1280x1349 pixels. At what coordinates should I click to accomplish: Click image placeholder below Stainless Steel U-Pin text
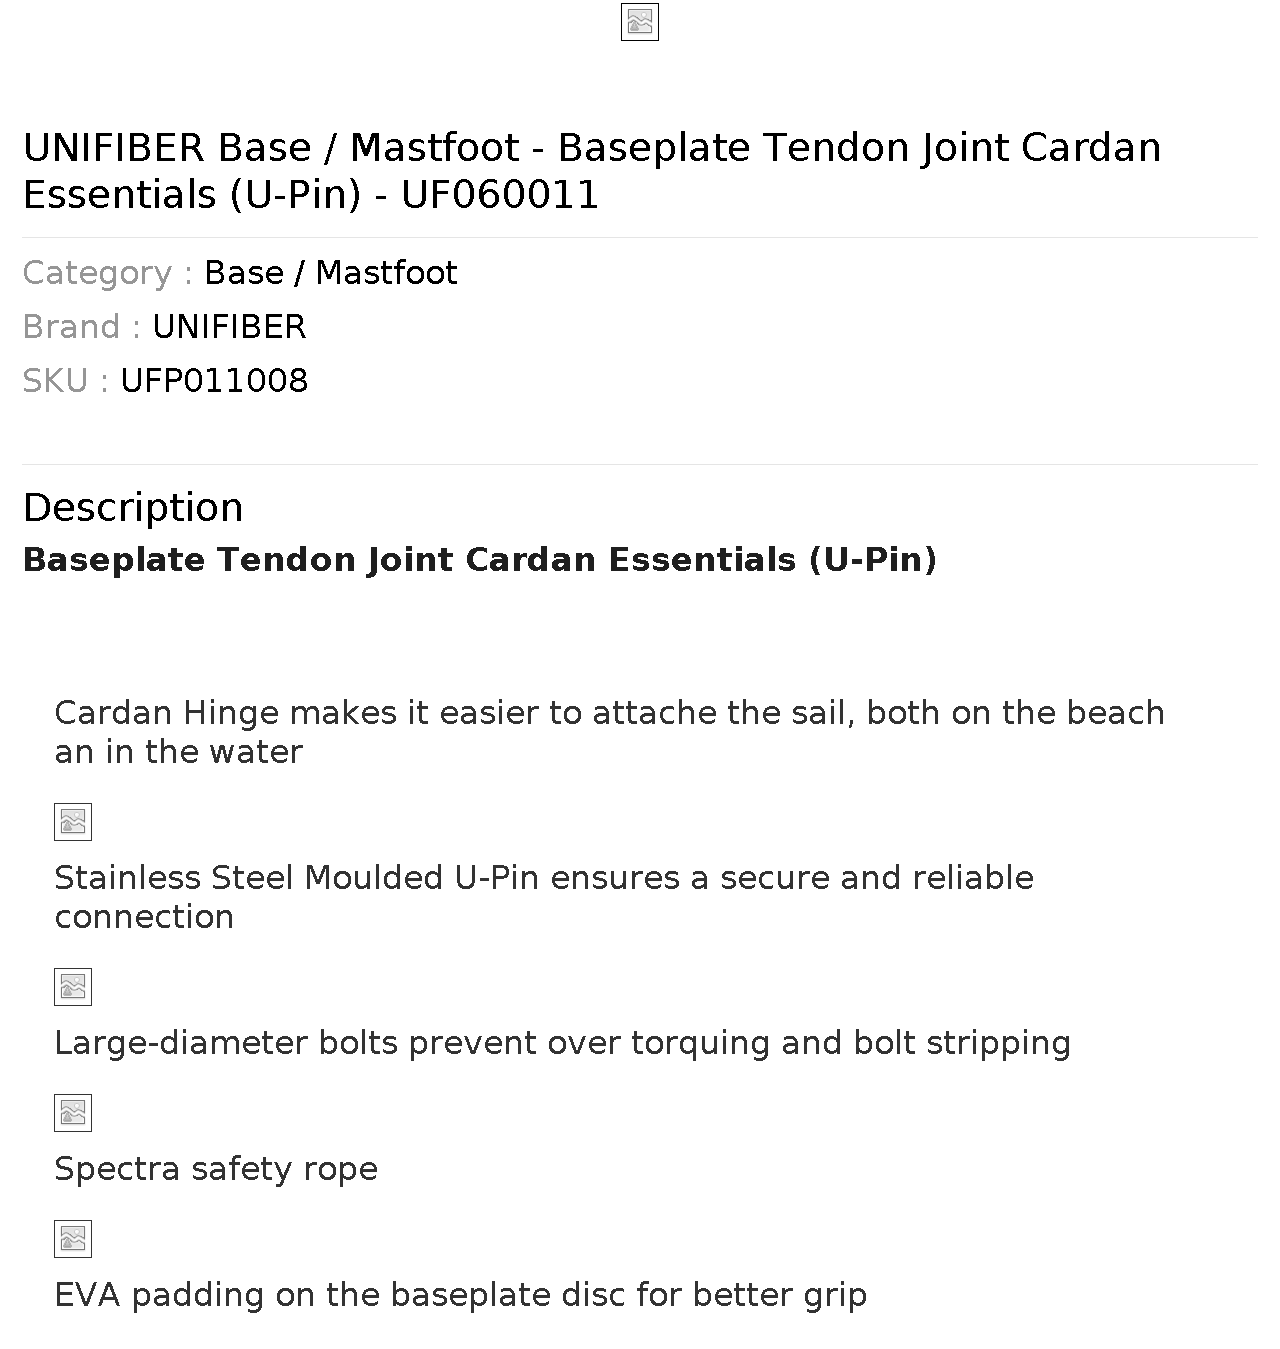click(x=73, y=987)
